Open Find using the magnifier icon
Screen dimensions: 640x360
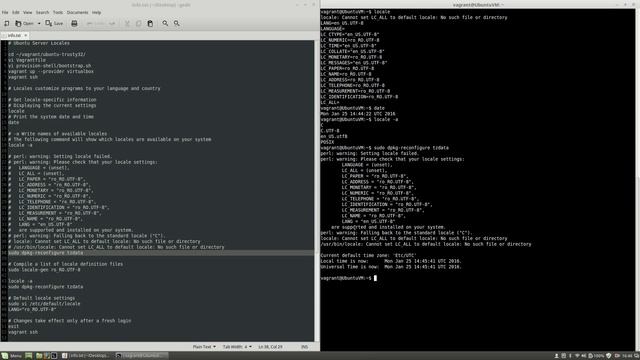click(x=165, y=23)
